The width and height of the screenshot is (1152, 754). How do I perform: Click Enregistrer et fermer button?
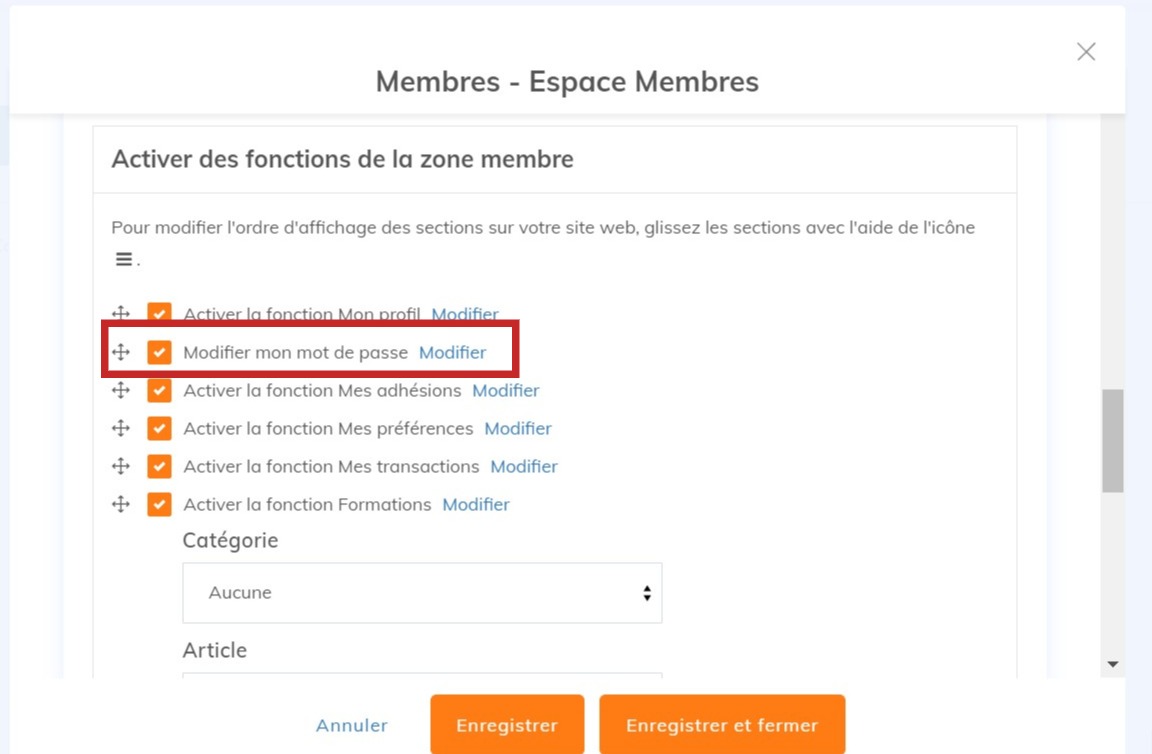click(722, 725)
